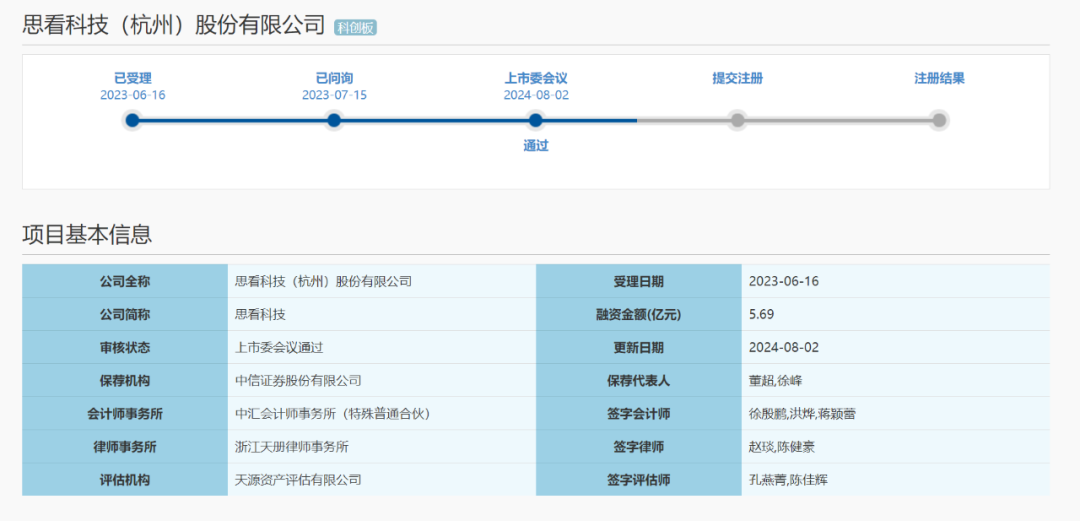Image resolution: width=1080 pixels, height=521 pixels.
Task: Click the 提交注册 gray timeline dot
Action: (x=737, y=120)
